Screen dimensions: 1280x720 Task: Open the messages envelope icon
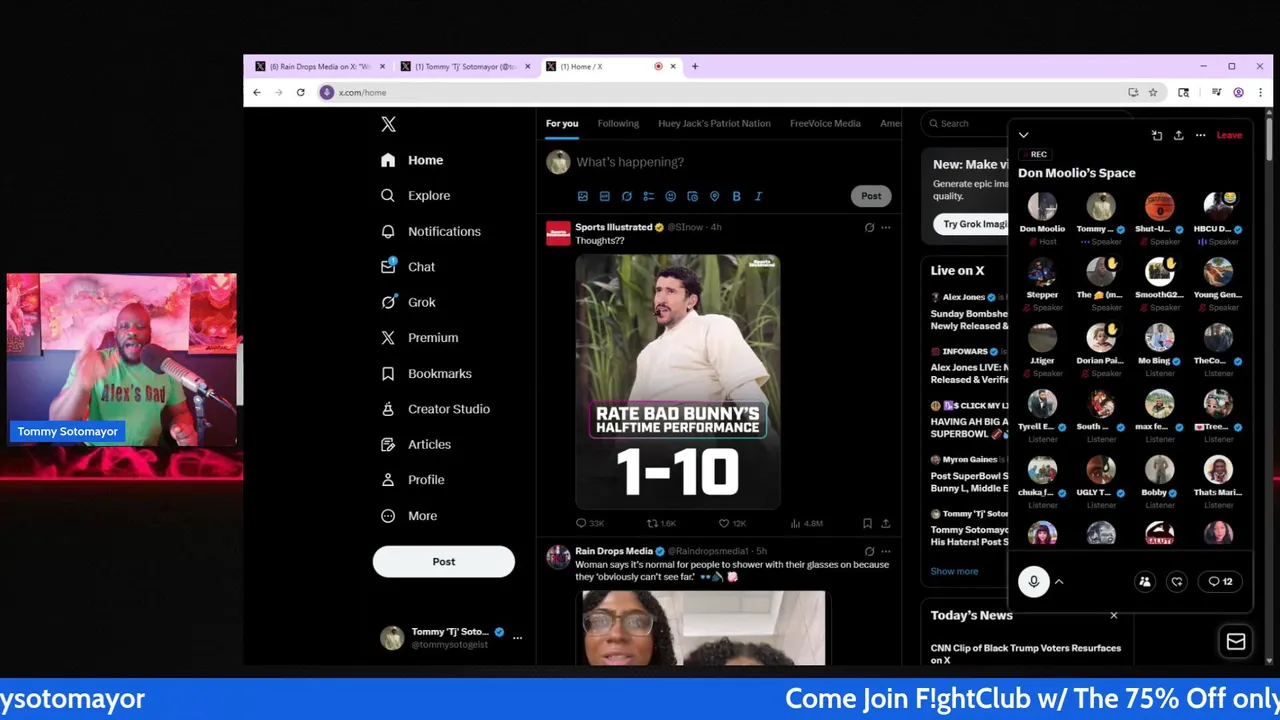click(1236, 642)
